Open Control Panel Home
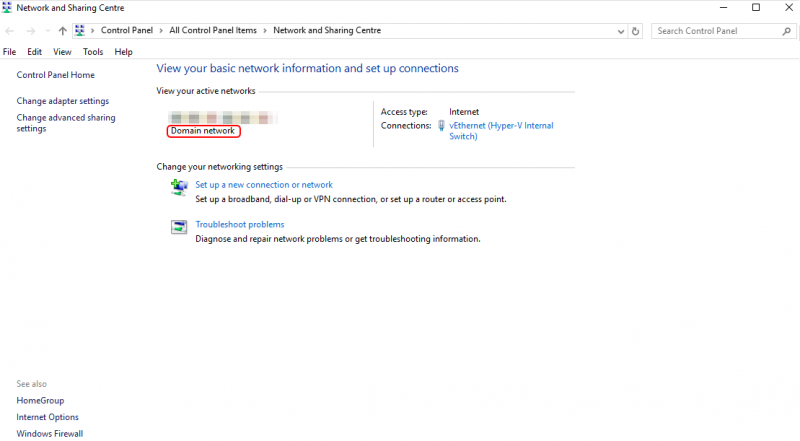The height and width of the screenshot is (441, 800). coord(56,75)
